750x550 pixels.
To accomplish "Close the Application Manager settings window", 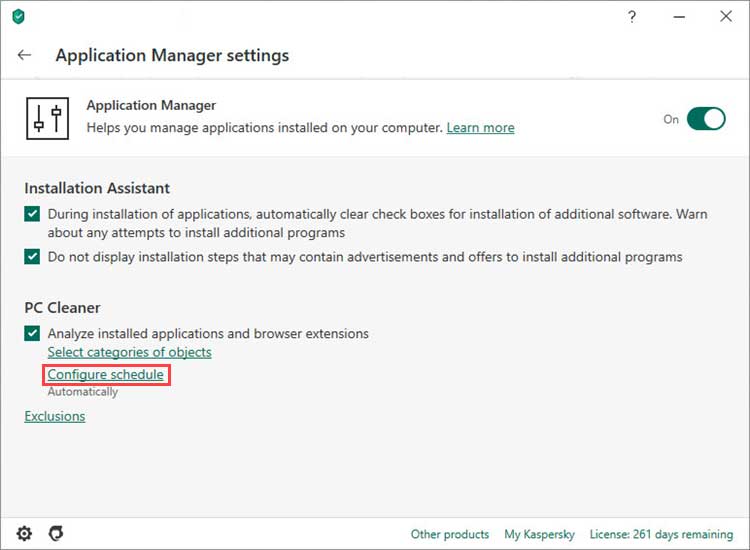I will tap(726, 16).
